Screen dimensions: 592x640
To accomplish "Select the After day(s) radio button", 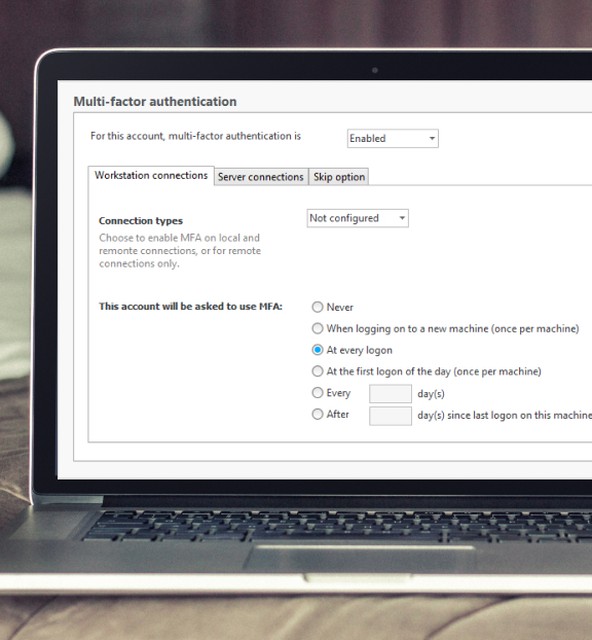I will (x=317, y=414).
